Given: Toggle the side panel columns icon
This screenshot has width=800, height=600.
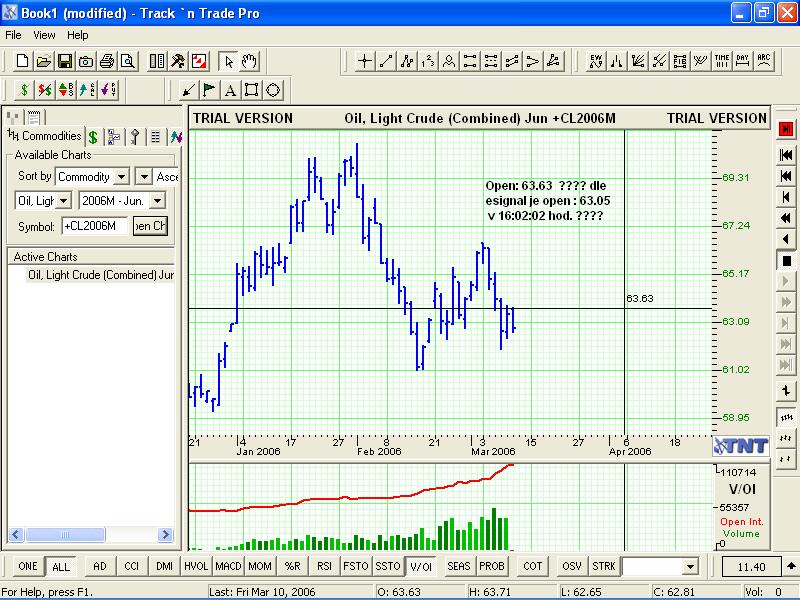Looking at the screenshot, I should 157,62.
